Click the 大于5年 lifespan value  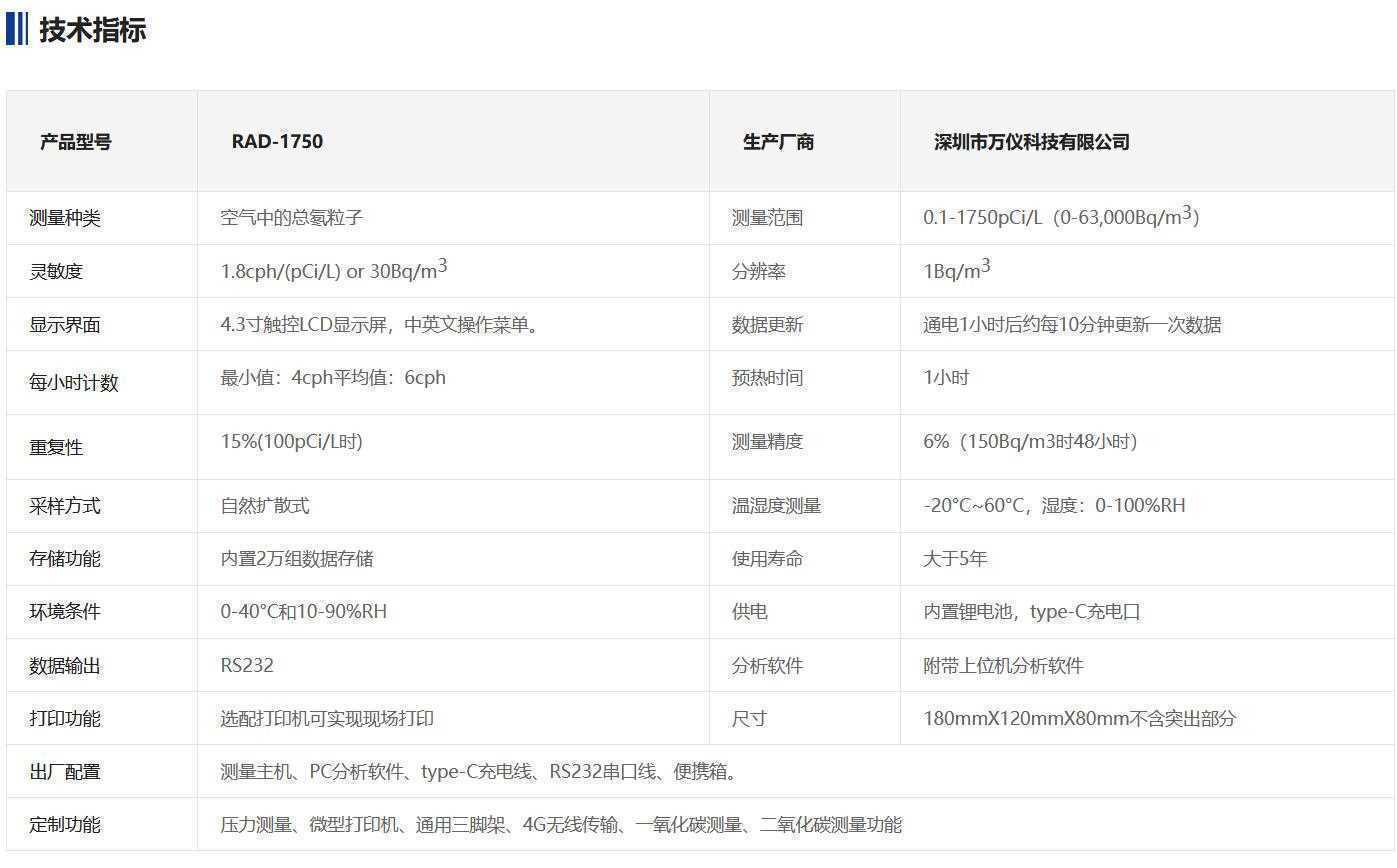pyautogui.click(x=955, y=558)
